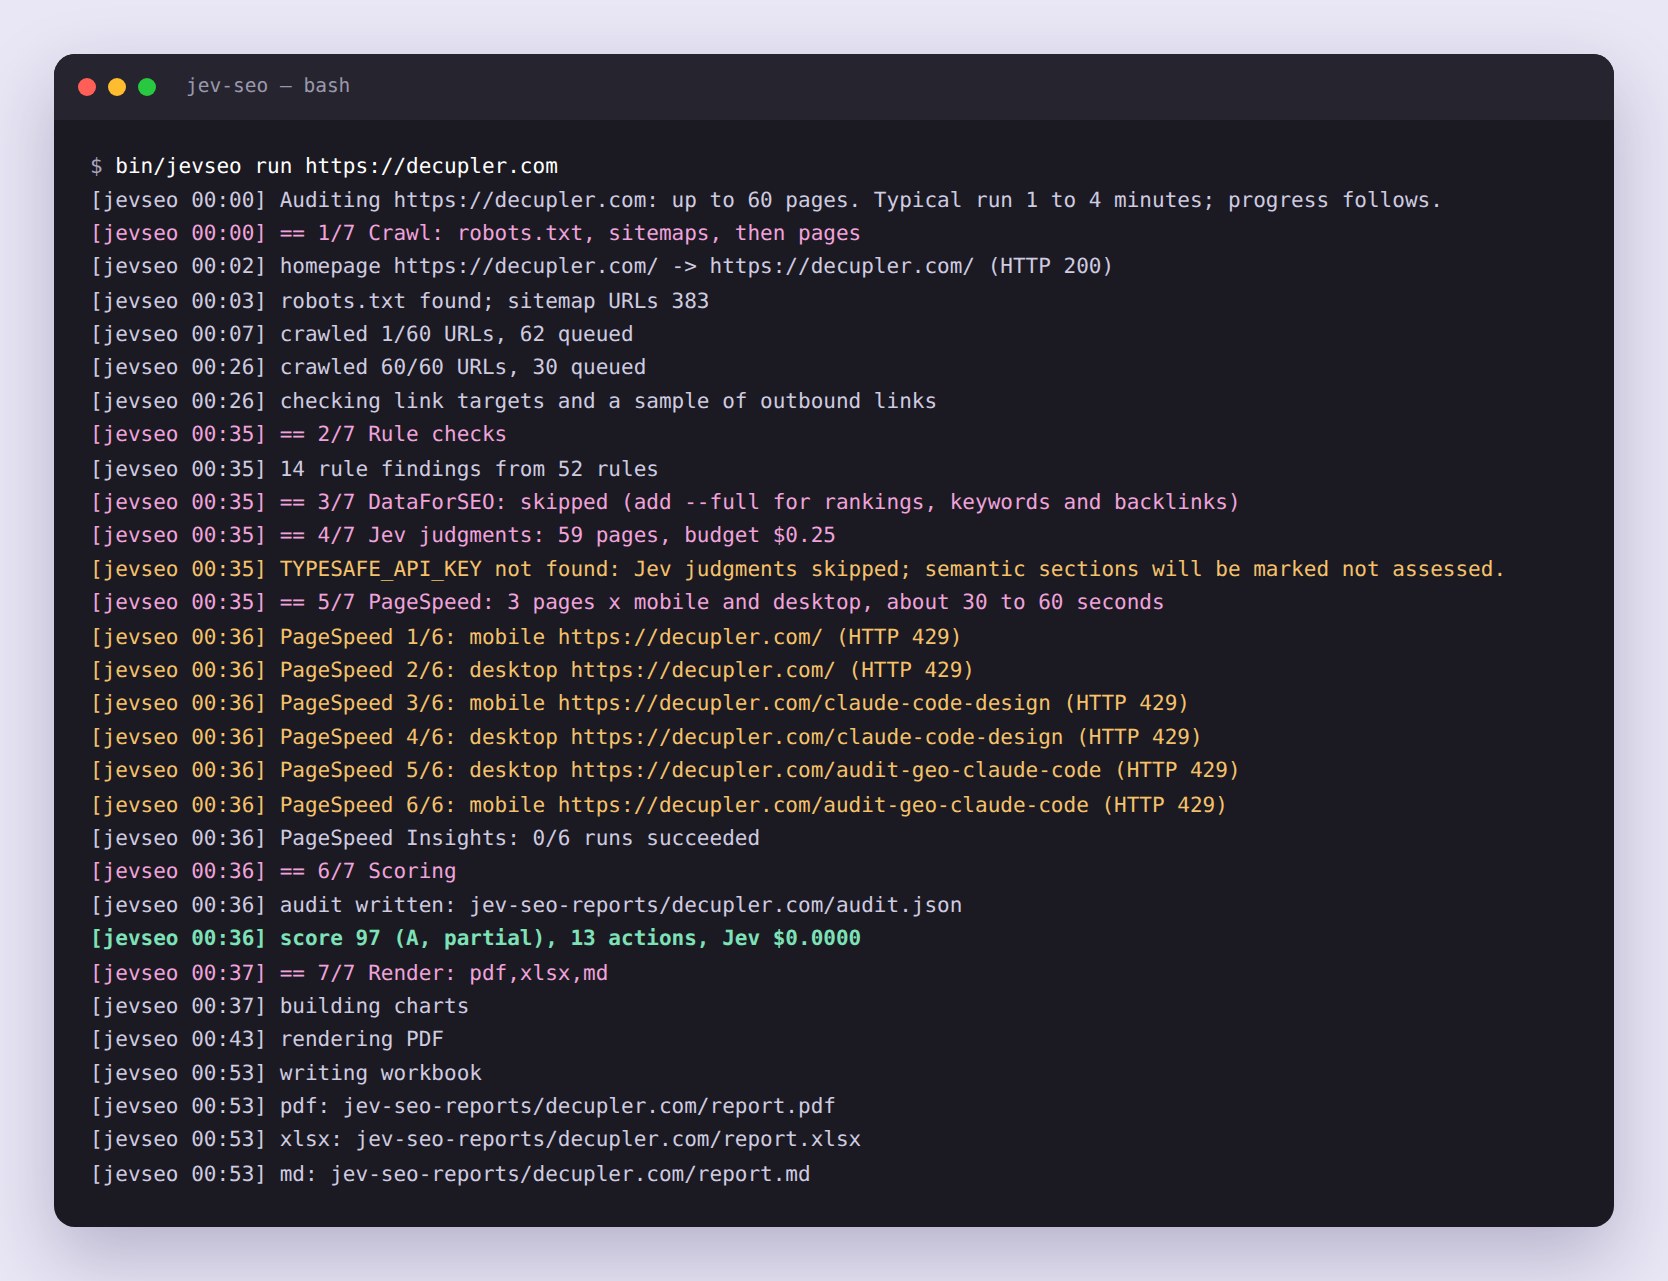The height and width of the screenshot is (1281, 1668).
Task: Click the green 'score 97 (A, partial)' line
Action: [475, 938]
